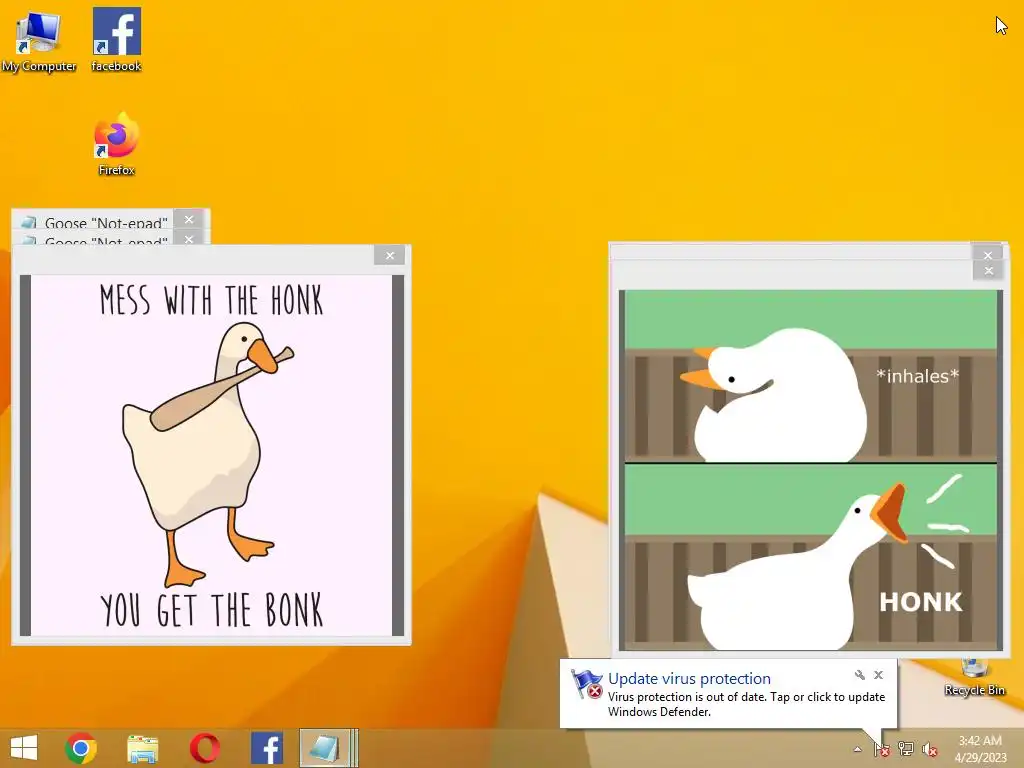Close the second Goose "Not-epad" window
The height and width of the screenshot is (768, 1024).
tap(189, 238)
